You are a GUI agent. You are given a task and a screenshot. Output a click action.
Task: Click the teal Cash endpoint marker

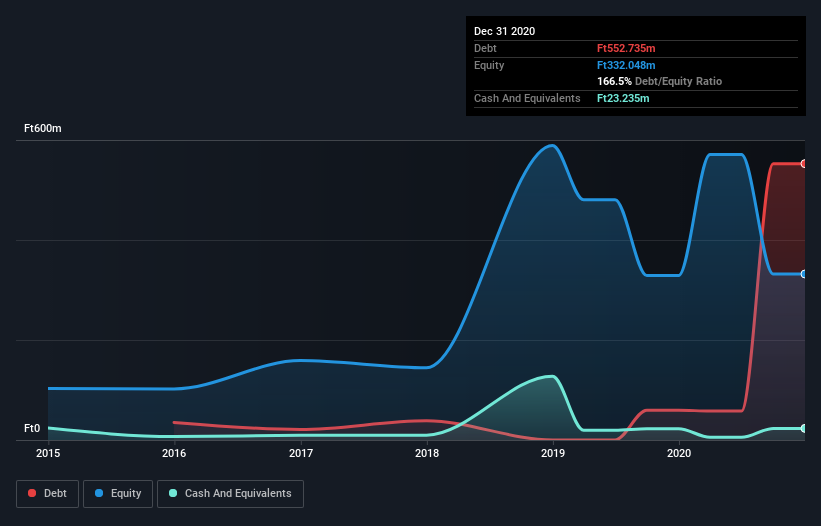[x=804, y=429]
